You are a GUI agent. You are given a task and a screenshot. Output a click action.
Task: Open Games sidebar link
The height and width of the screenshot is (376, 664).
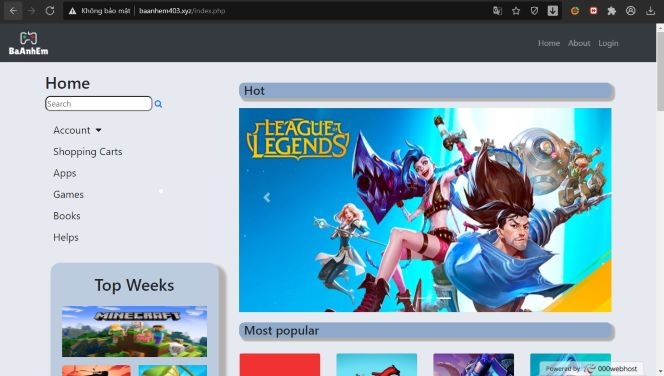point(68,194)
